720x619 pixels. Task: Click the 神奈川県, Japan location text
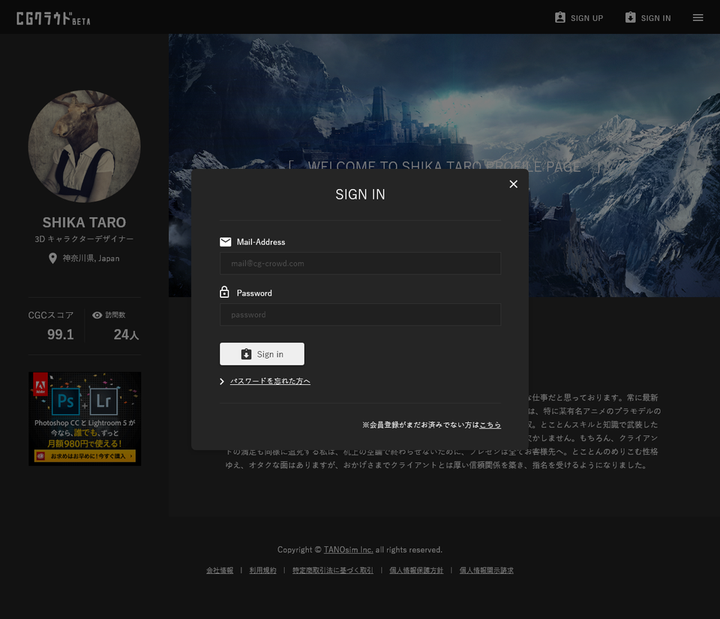click(91, 259)
